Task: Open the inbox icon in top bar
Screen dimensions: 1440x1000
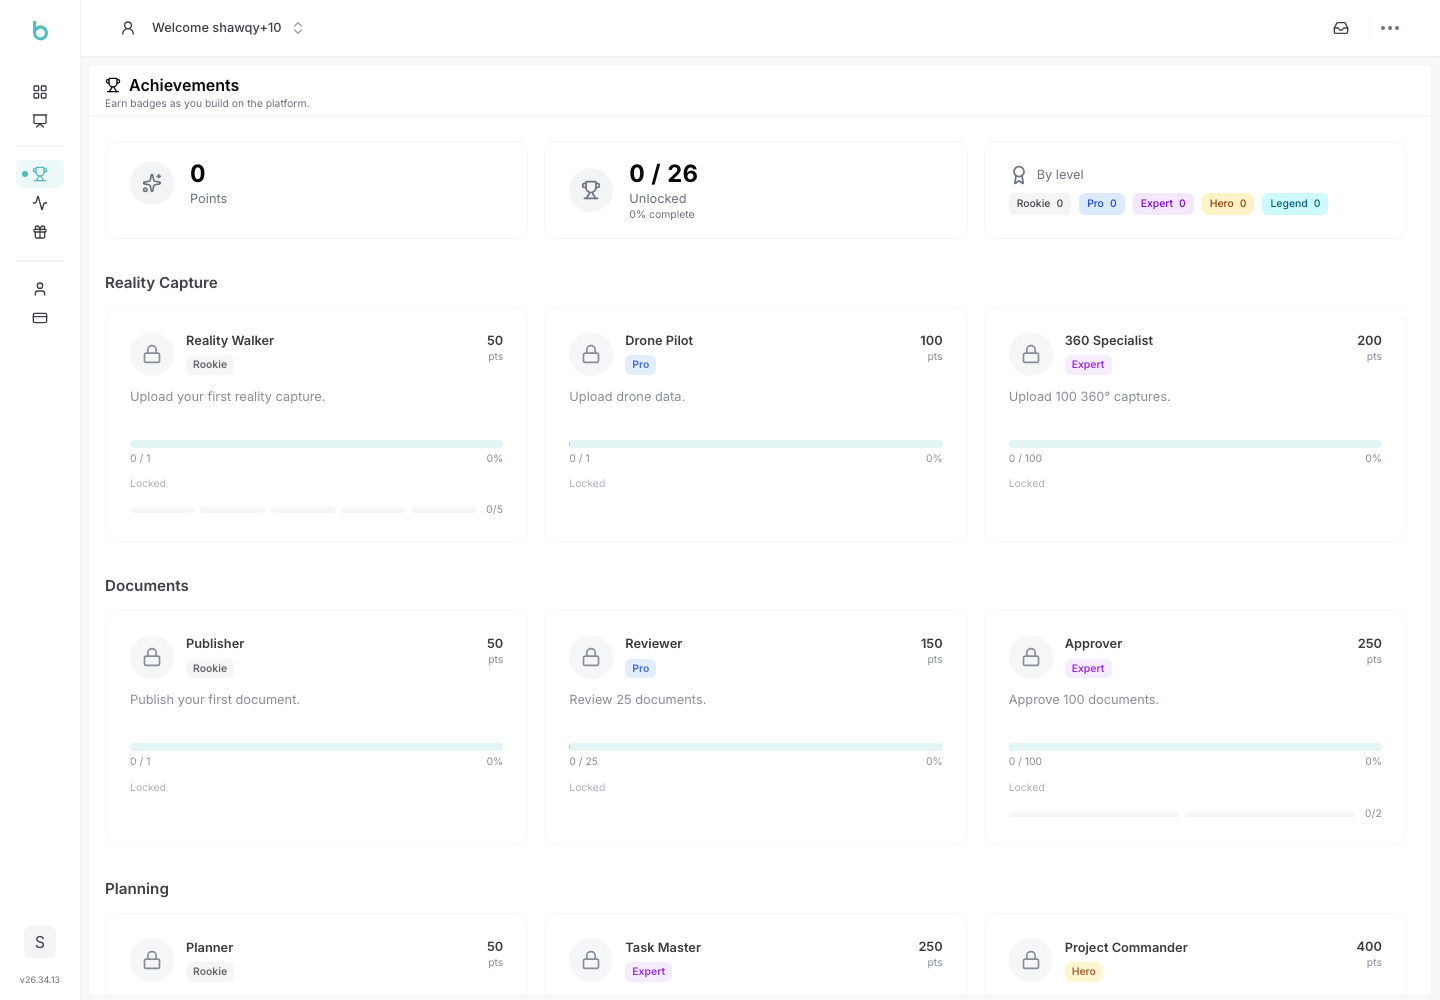Action: [x=1341, y=28]
